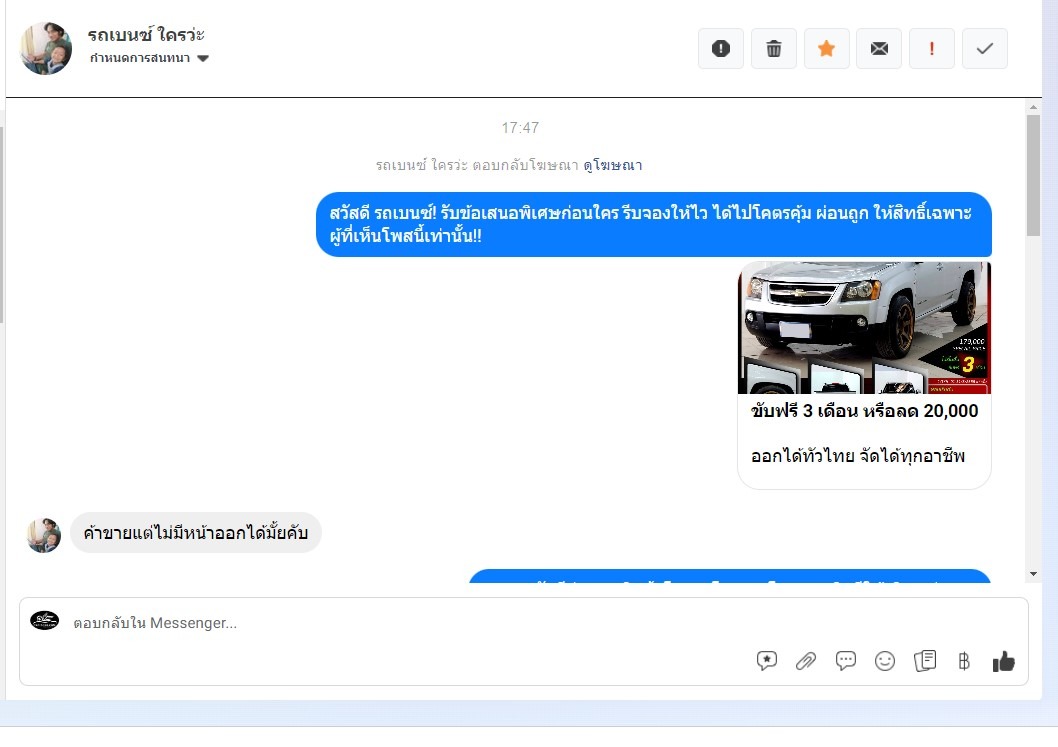Toggle the orange star follow-up icon

pyautogui.click(x=827, y=49)
